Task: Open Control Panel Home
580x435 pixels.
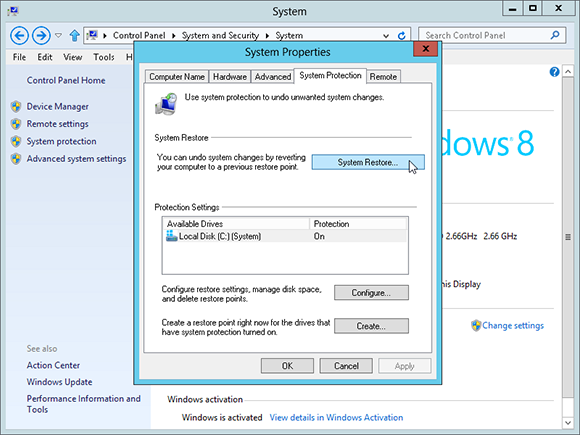Action: tap(66, 80)
